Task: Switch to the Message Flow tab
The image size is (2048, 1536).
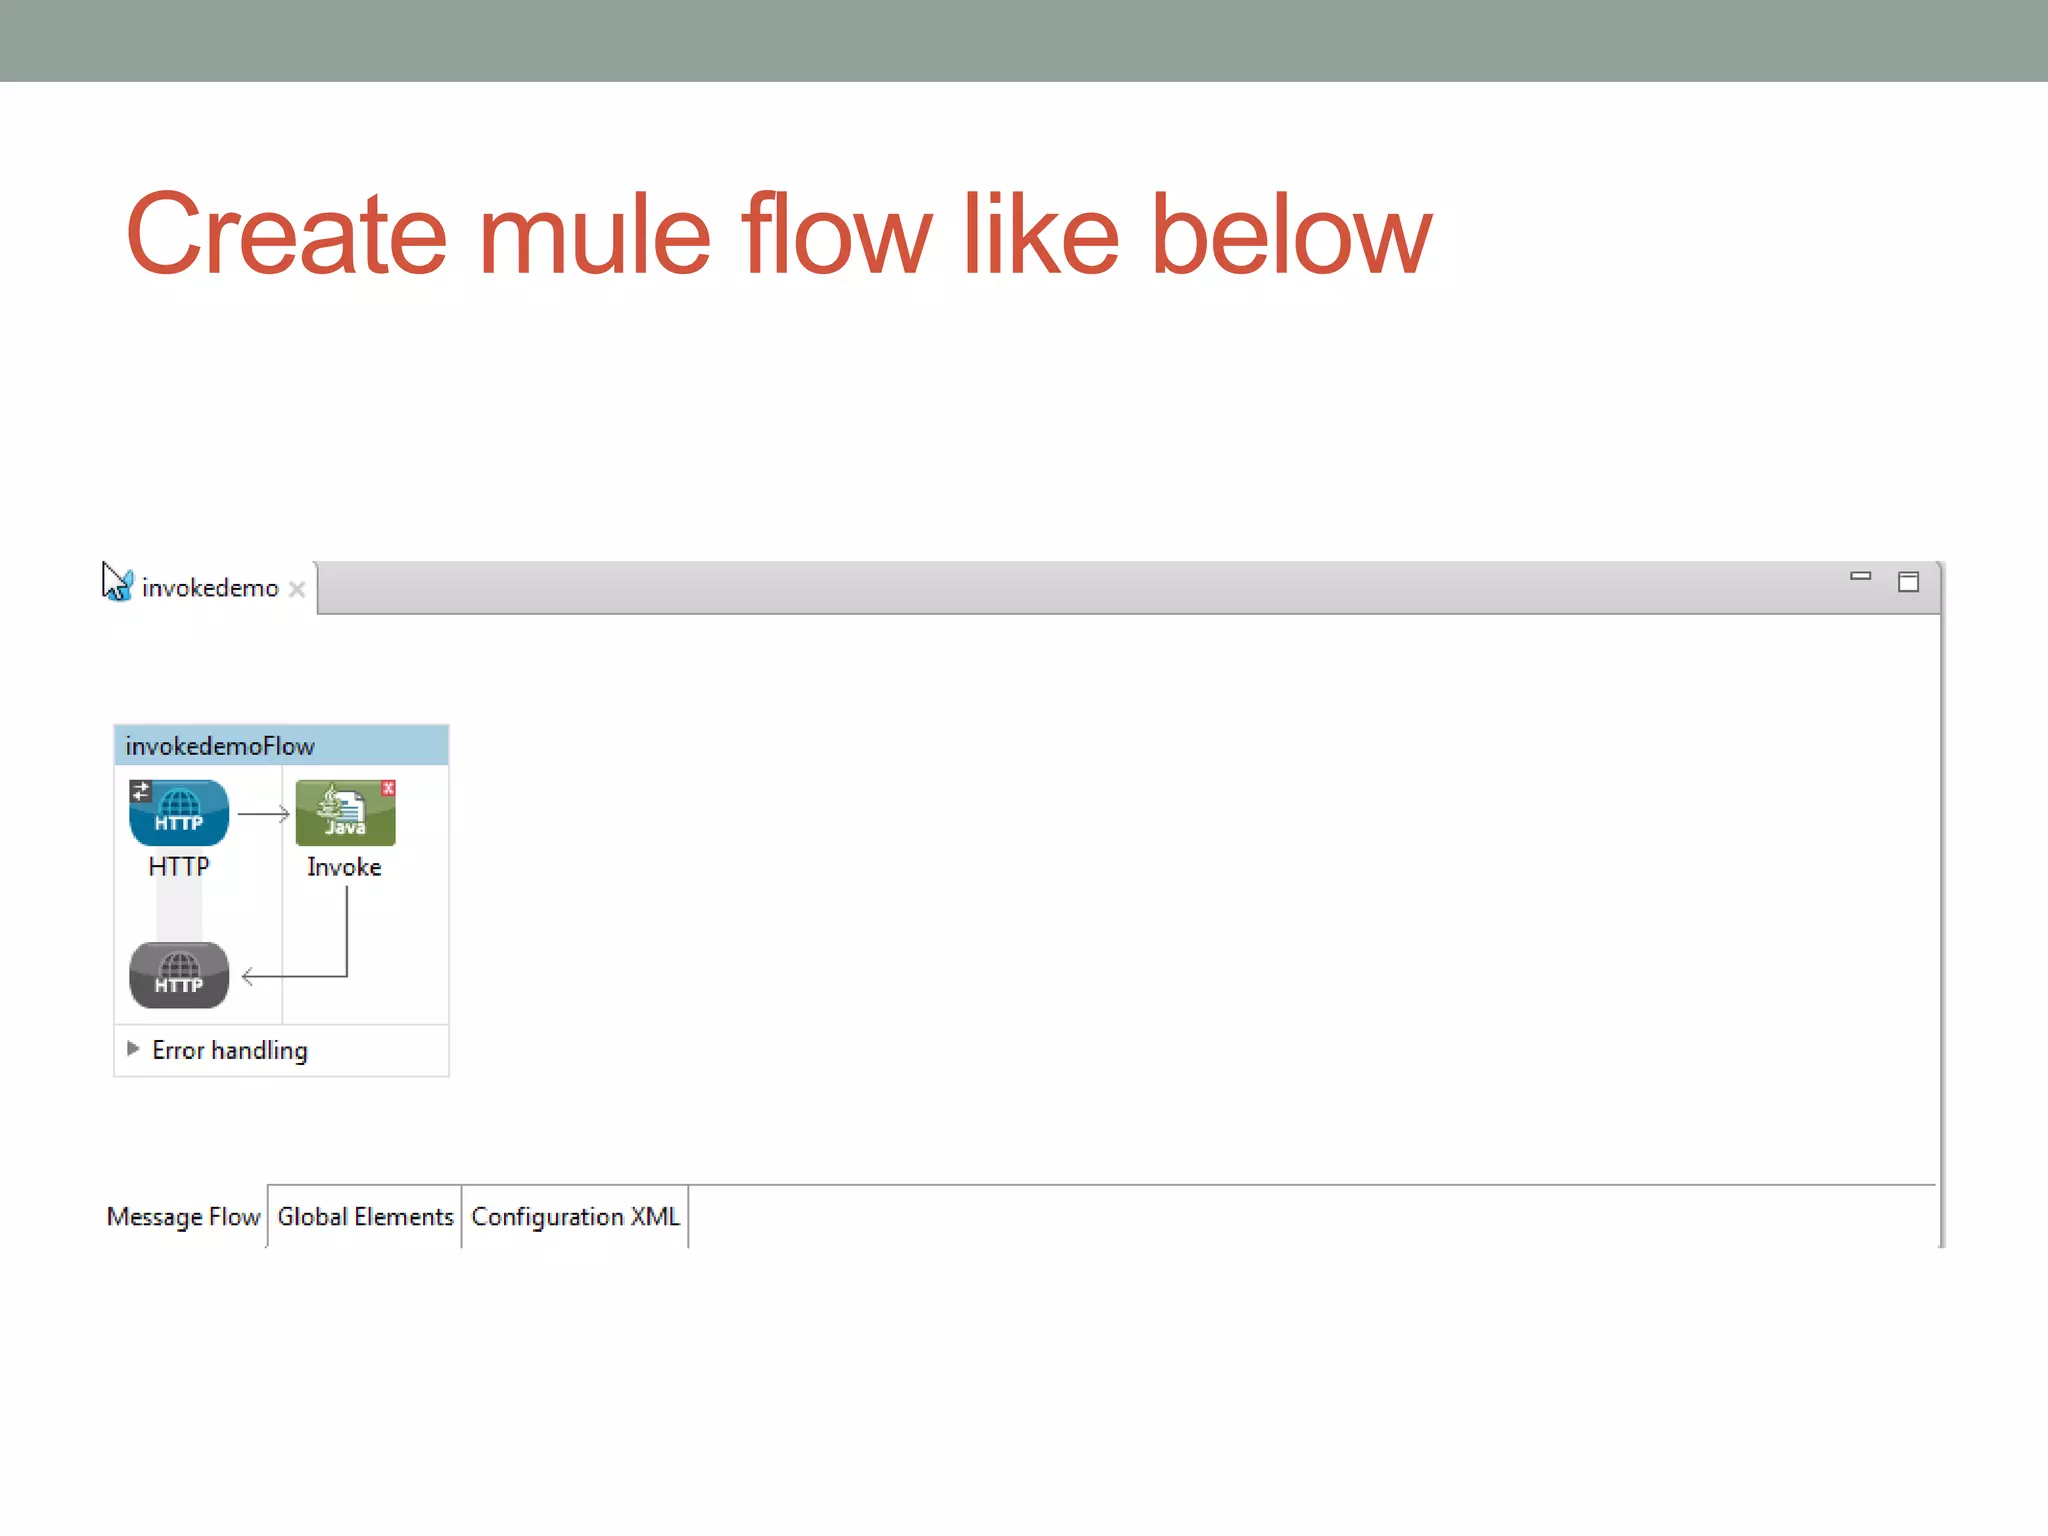Action: [184, 1217]
